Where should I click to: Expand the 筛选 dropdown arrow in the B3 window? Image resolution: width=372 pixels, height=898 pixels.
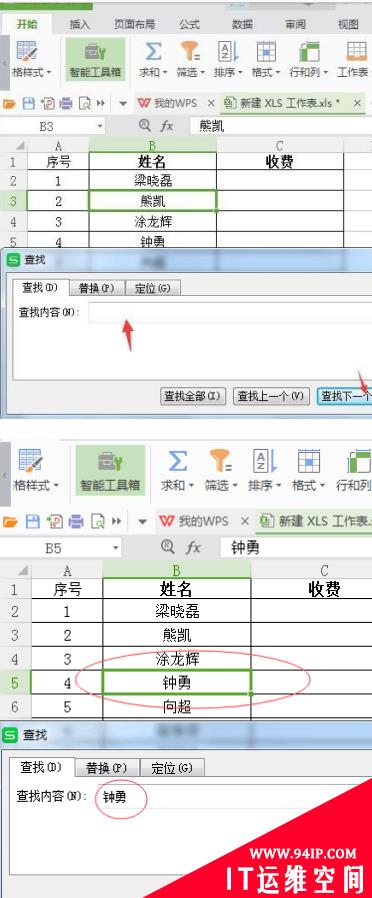202,73
